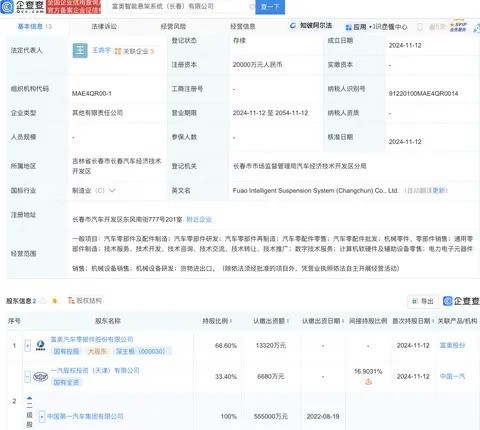This screenshot has width=480, height=430.
Task: Click the 国有控股 tag
Action: tap(66, 351)
